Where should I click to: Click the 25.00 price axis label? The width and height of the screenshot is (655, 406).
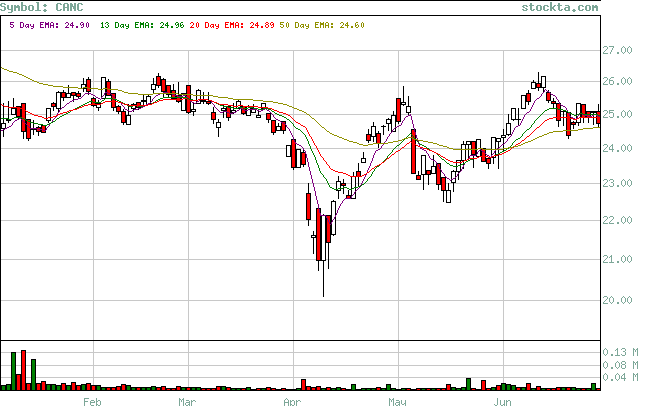[617, 114]
